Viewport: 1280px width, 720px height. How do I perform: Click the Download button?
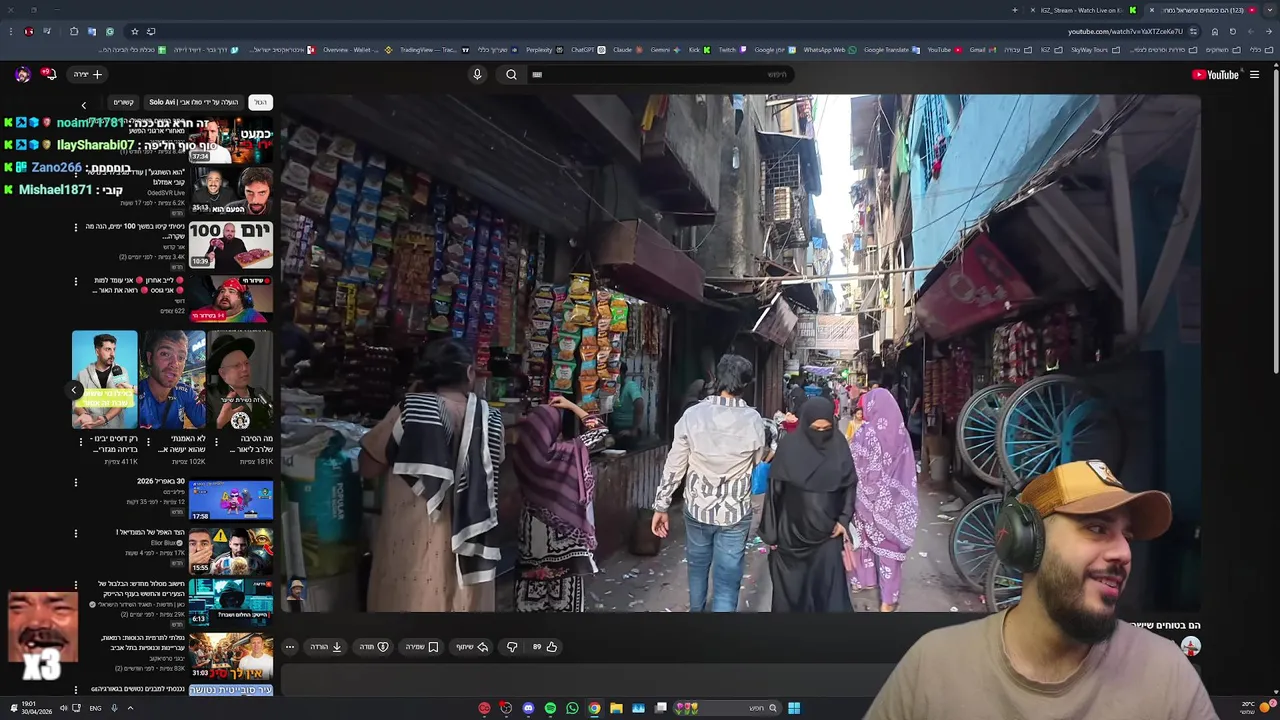(326, 647)
